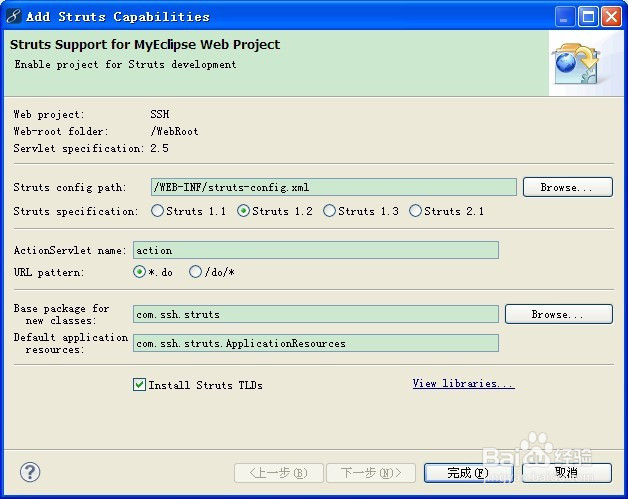Focus the Struts config path field
This screenshot has width=628, height=499.
334,187
